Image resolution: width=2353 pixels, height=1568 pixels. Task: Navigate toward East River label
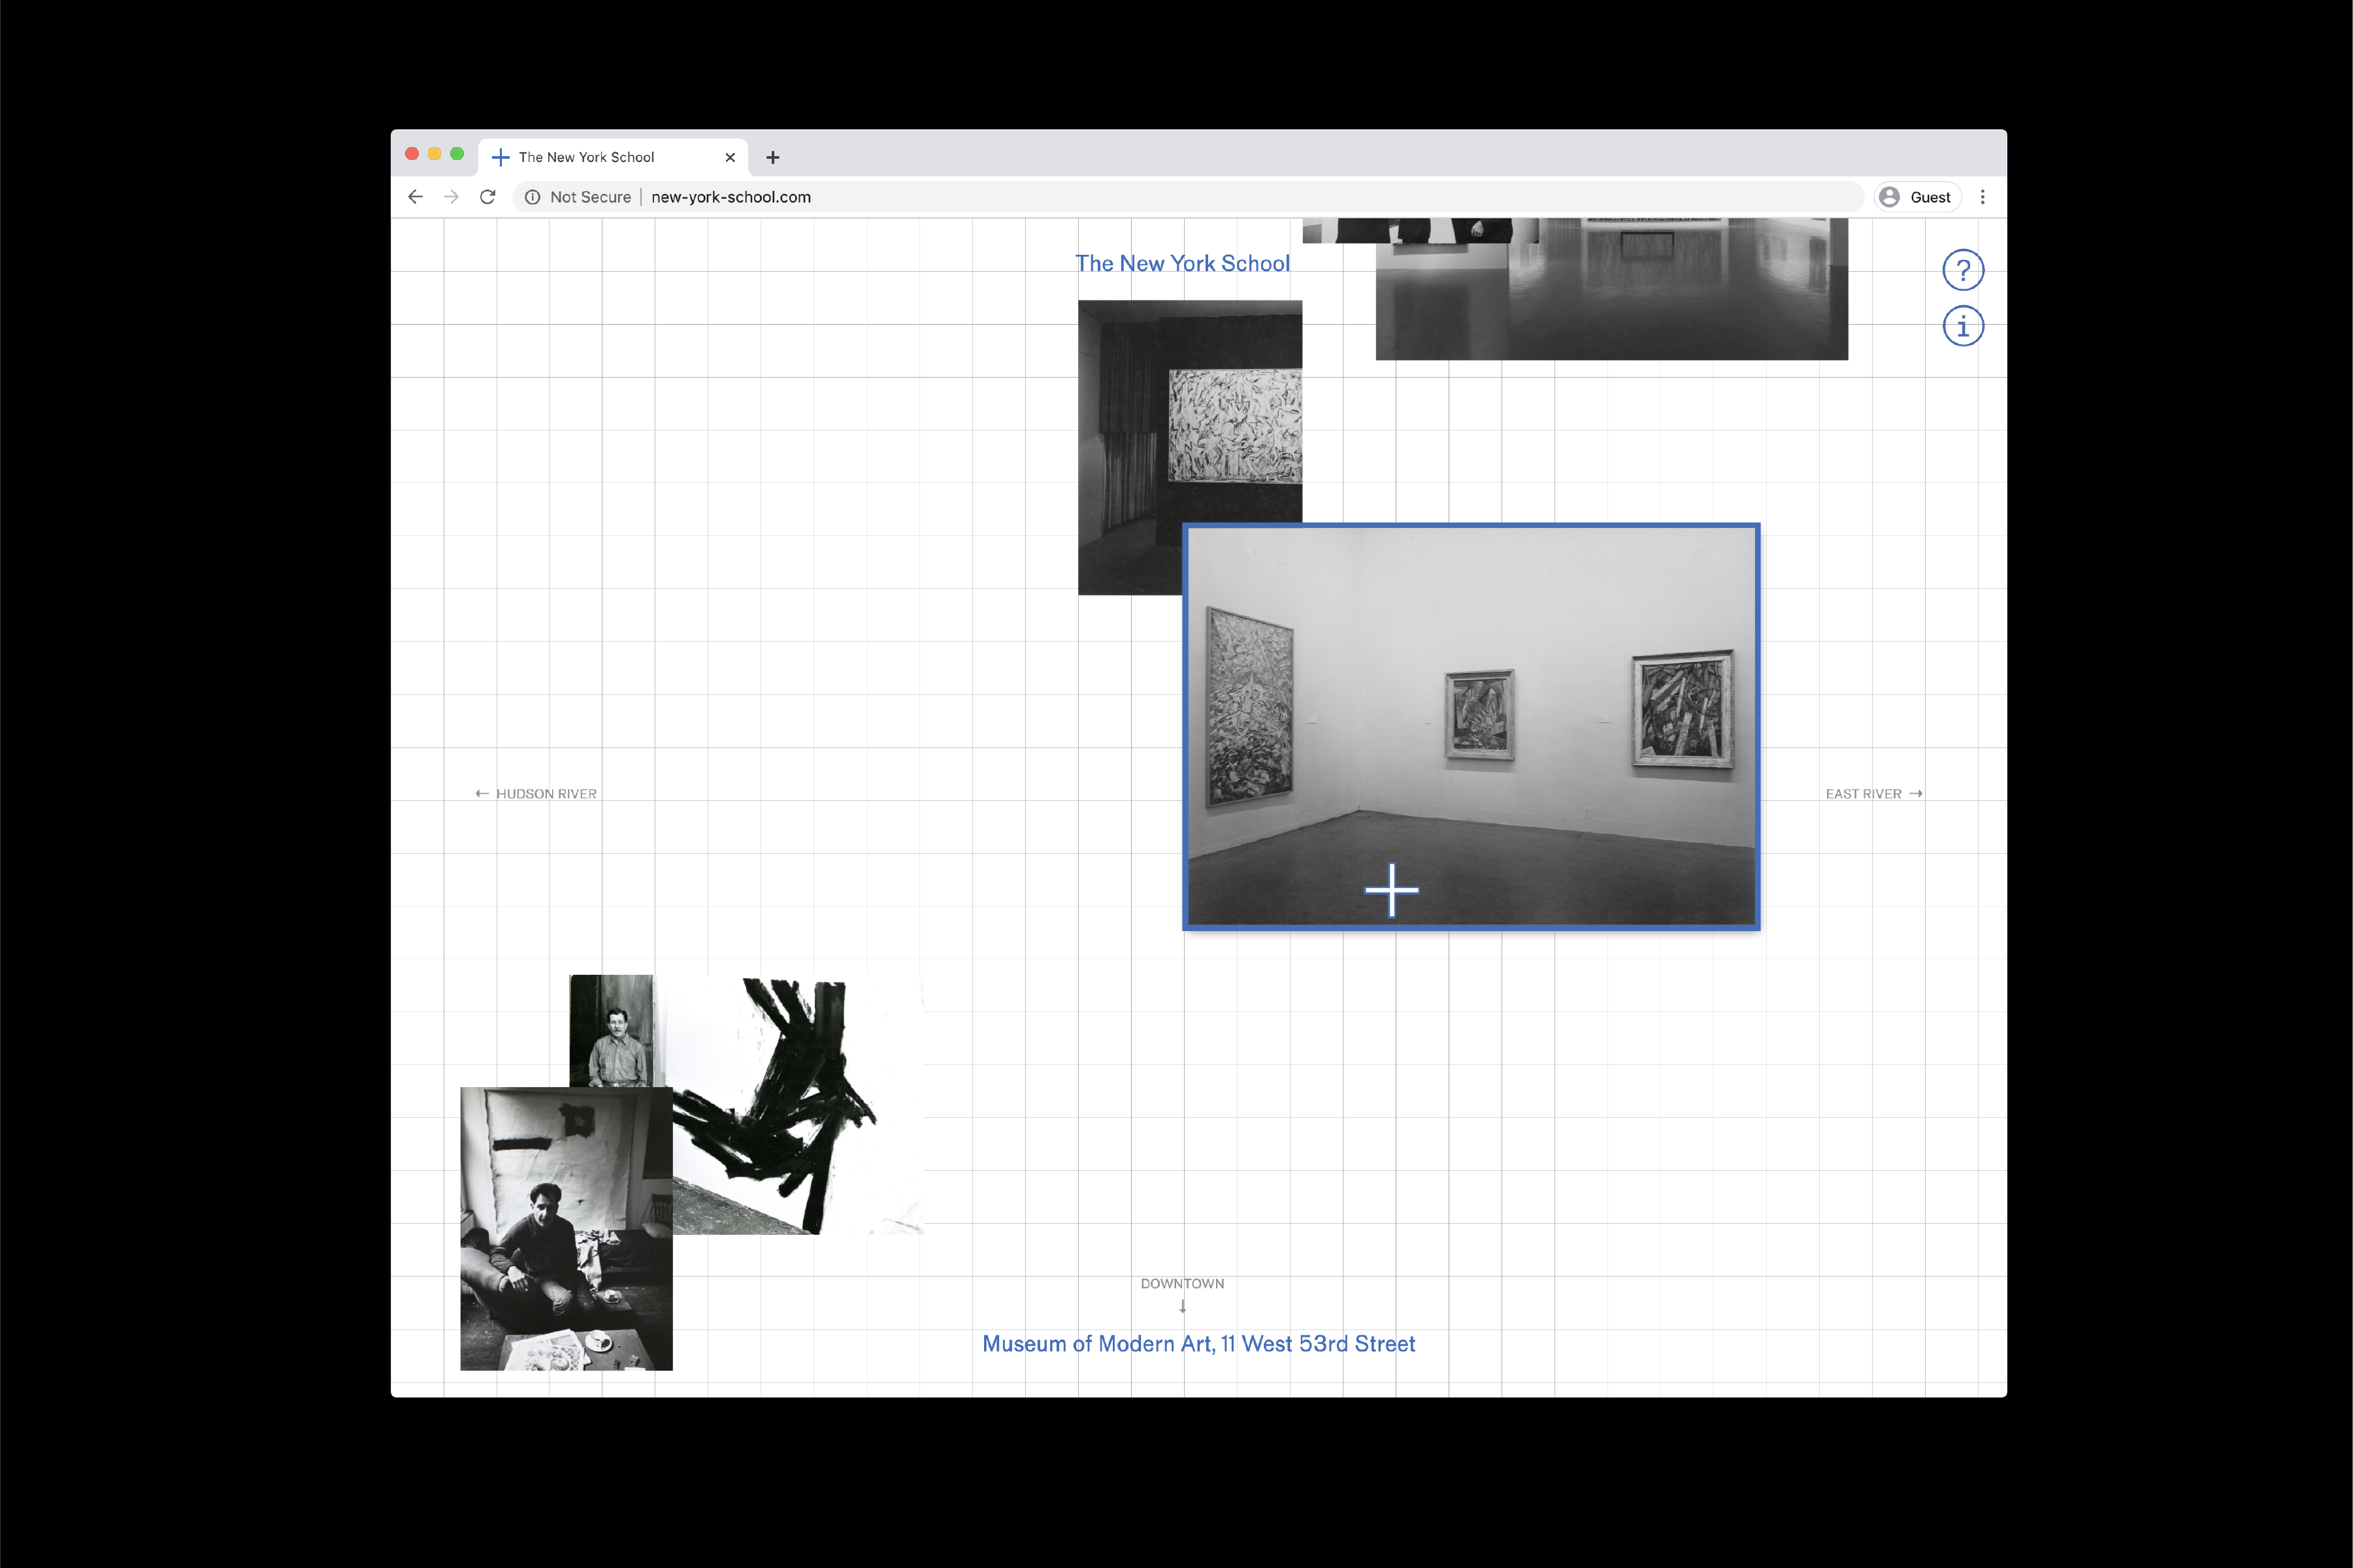[x=1873, y=794]
